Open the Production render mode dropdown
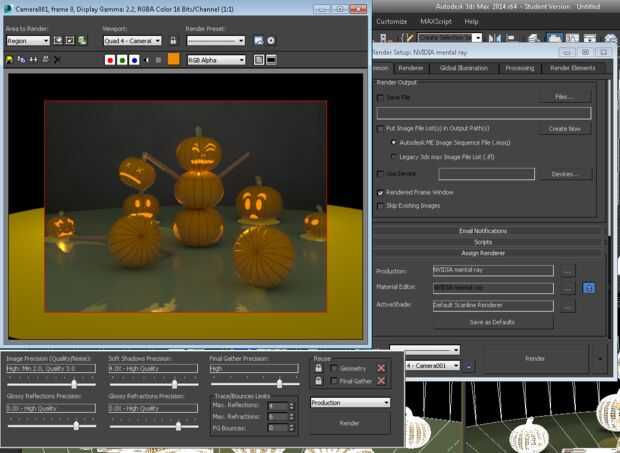Viewport: 620px width, 453px height. click(349, 403)
